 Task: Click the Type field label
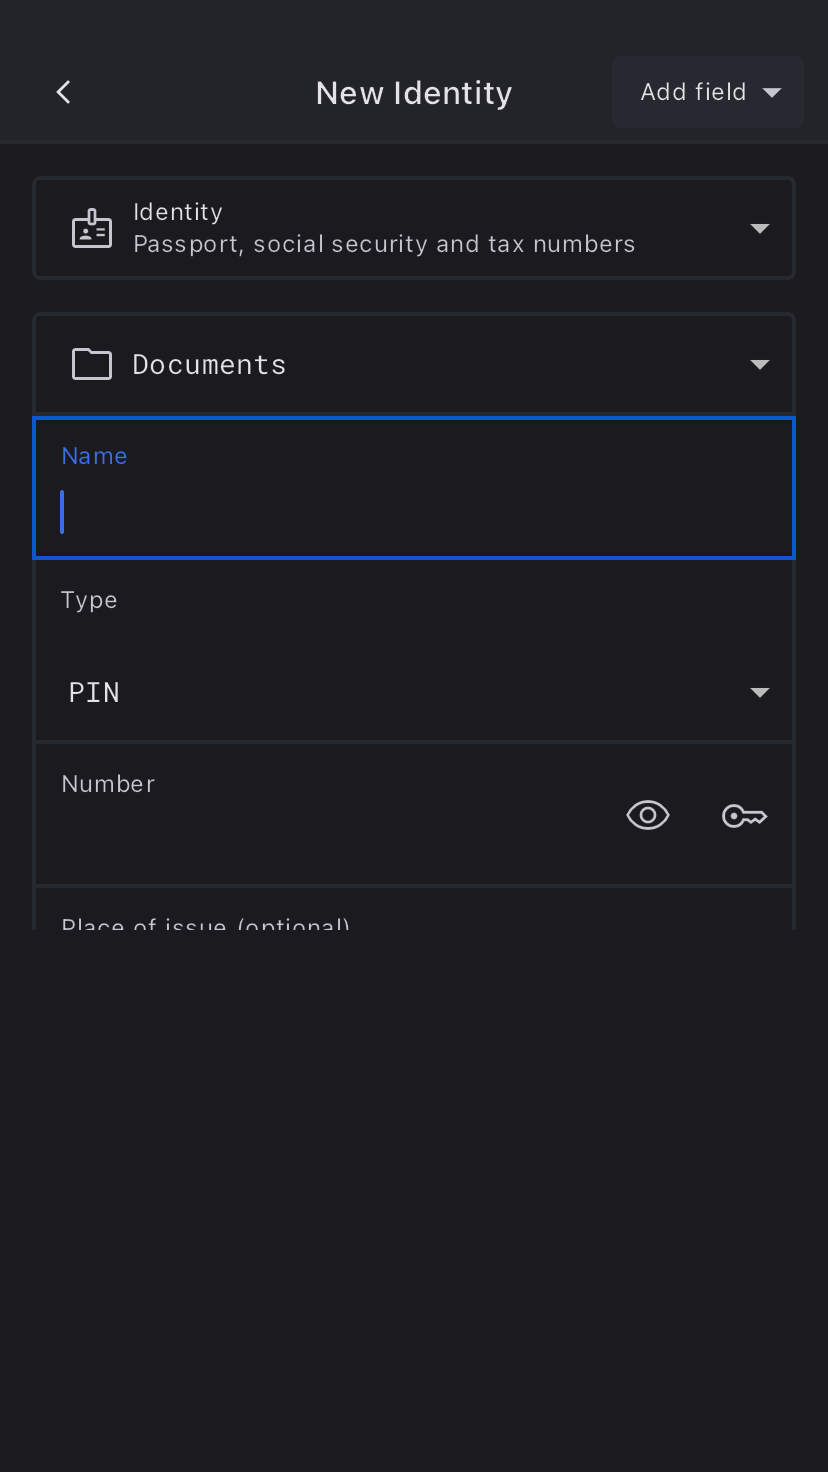pyautogui.click(x=89, y=600)
